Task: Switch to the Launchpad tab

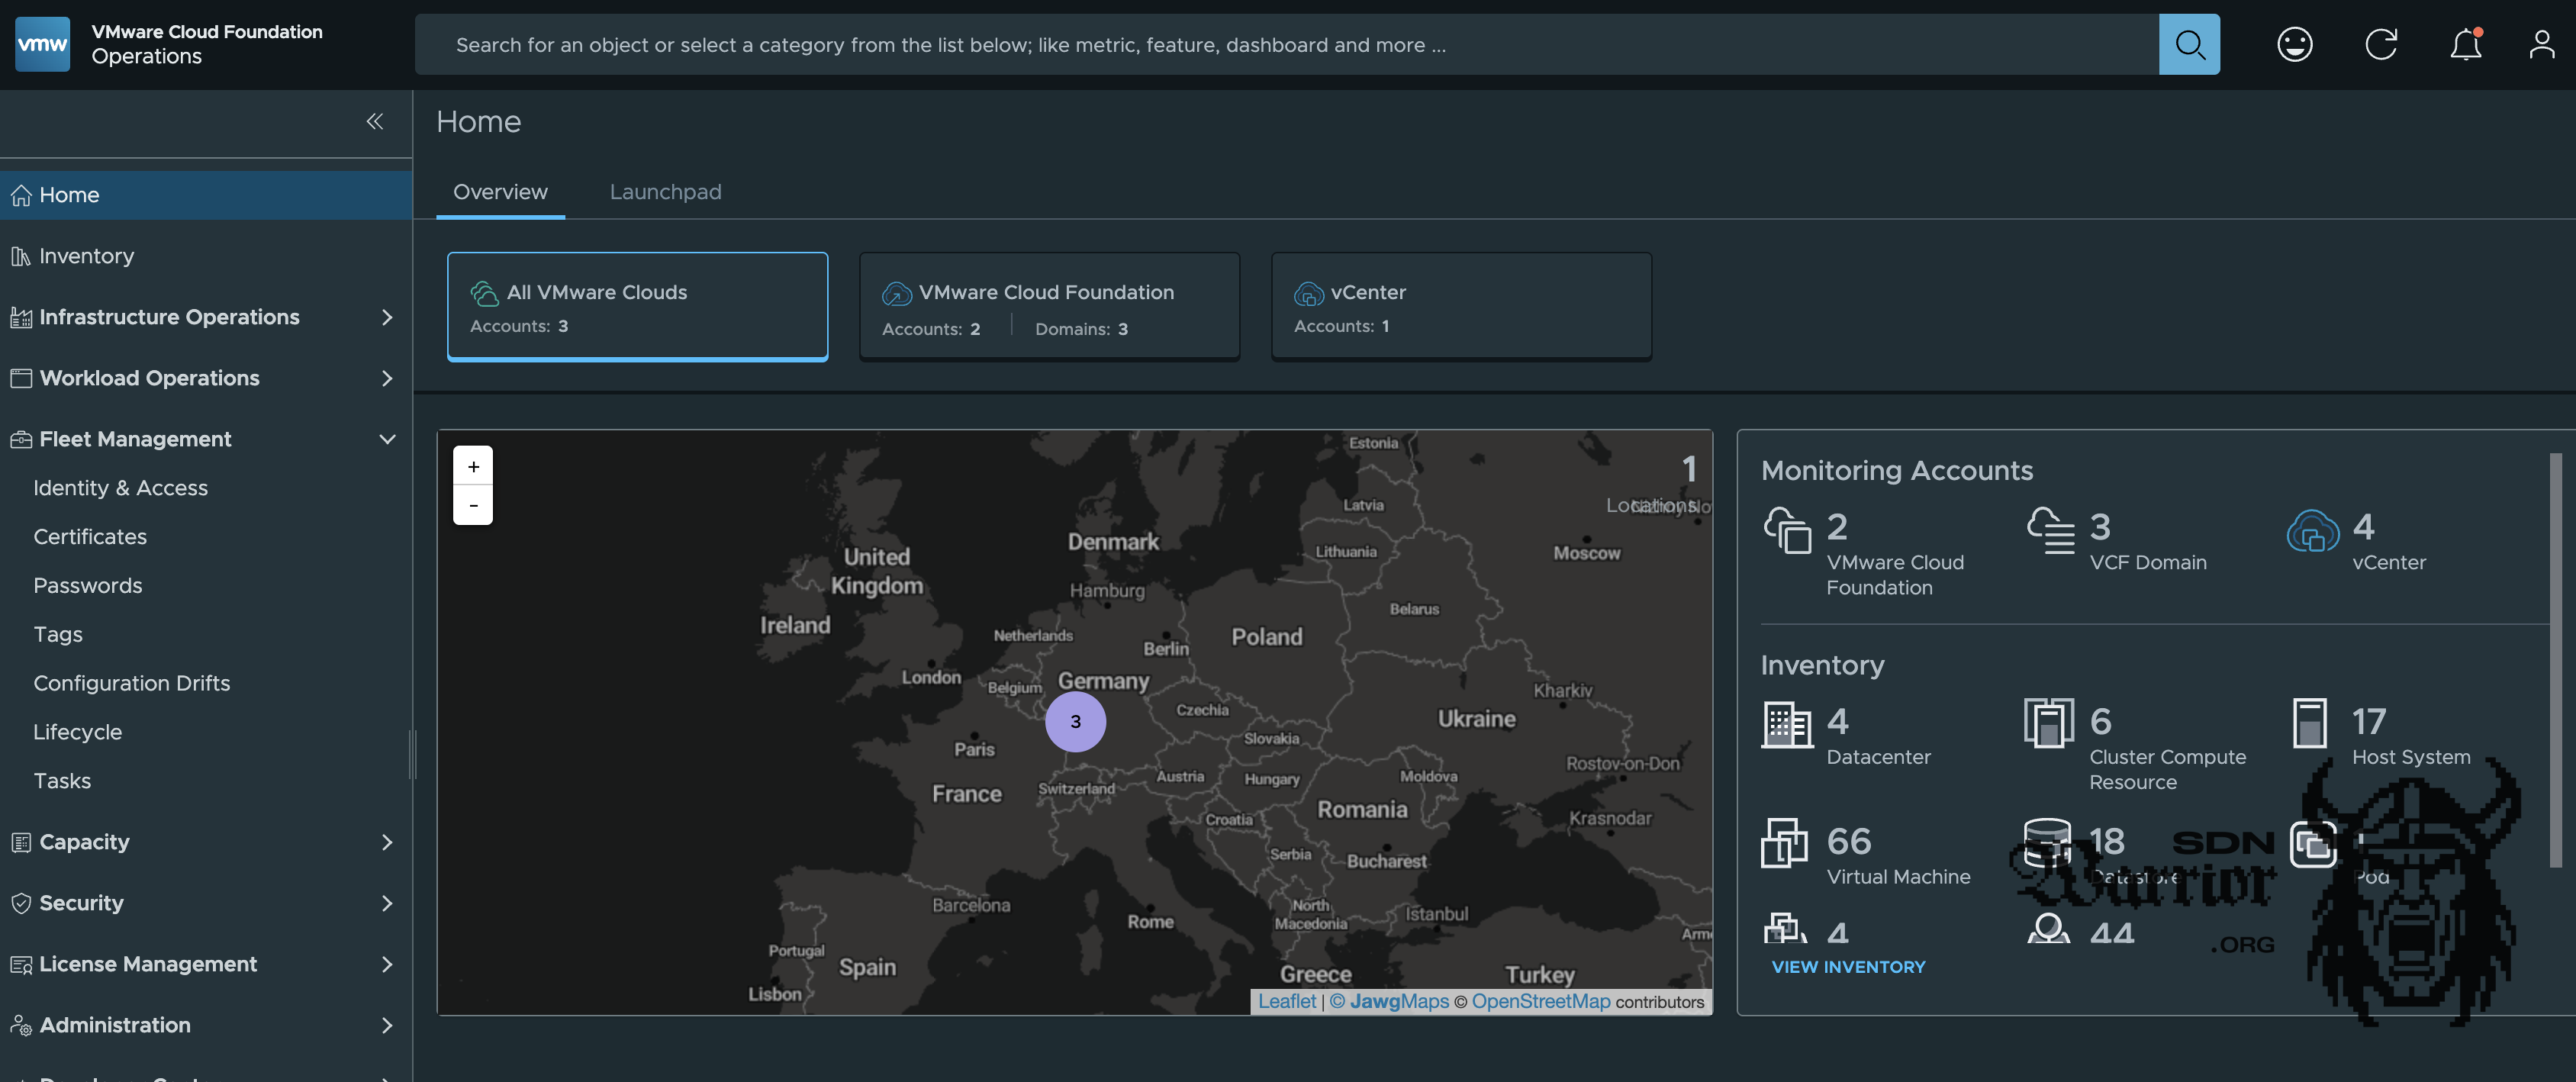Action: (x=665, y=192)
